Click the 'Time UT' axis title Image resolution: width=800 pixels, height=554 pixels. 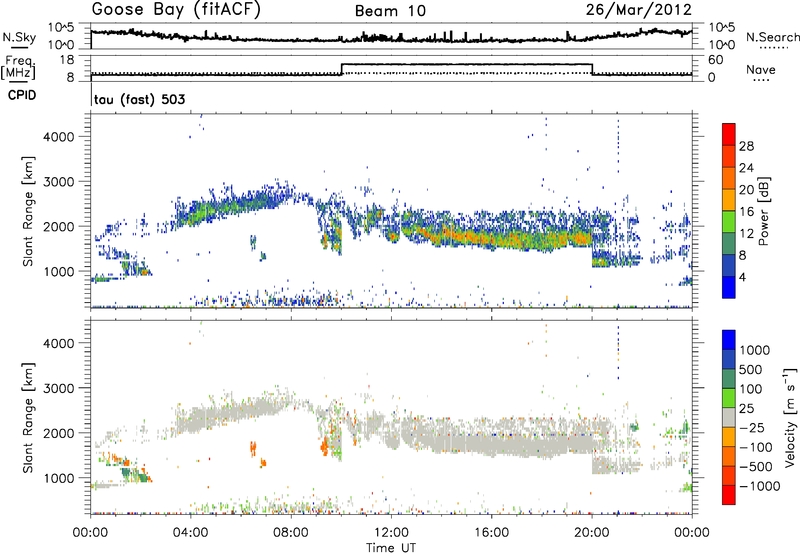(x=391, y=548)
